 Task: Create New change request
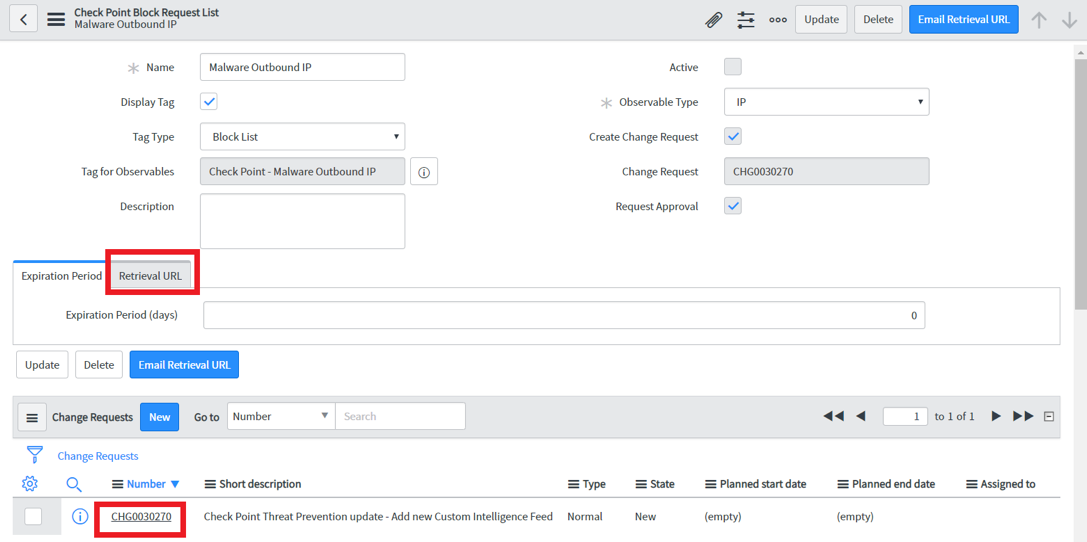pos(159,417)
